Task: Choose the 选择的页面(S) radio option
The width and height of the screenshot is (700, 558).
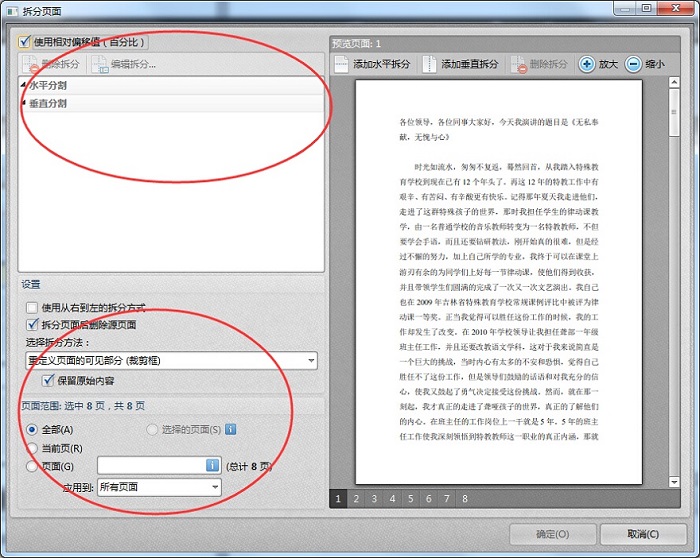Action: pos(152,429)
